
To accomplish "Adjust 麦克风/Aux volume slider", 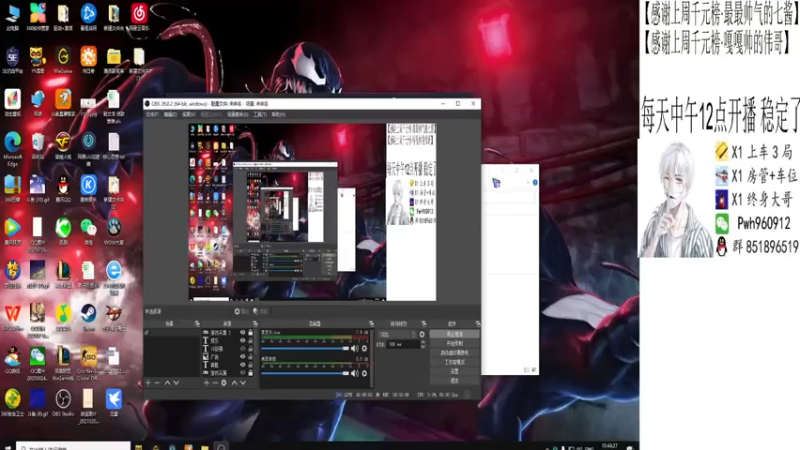I will pyautogui.click(x=305, y=348).
